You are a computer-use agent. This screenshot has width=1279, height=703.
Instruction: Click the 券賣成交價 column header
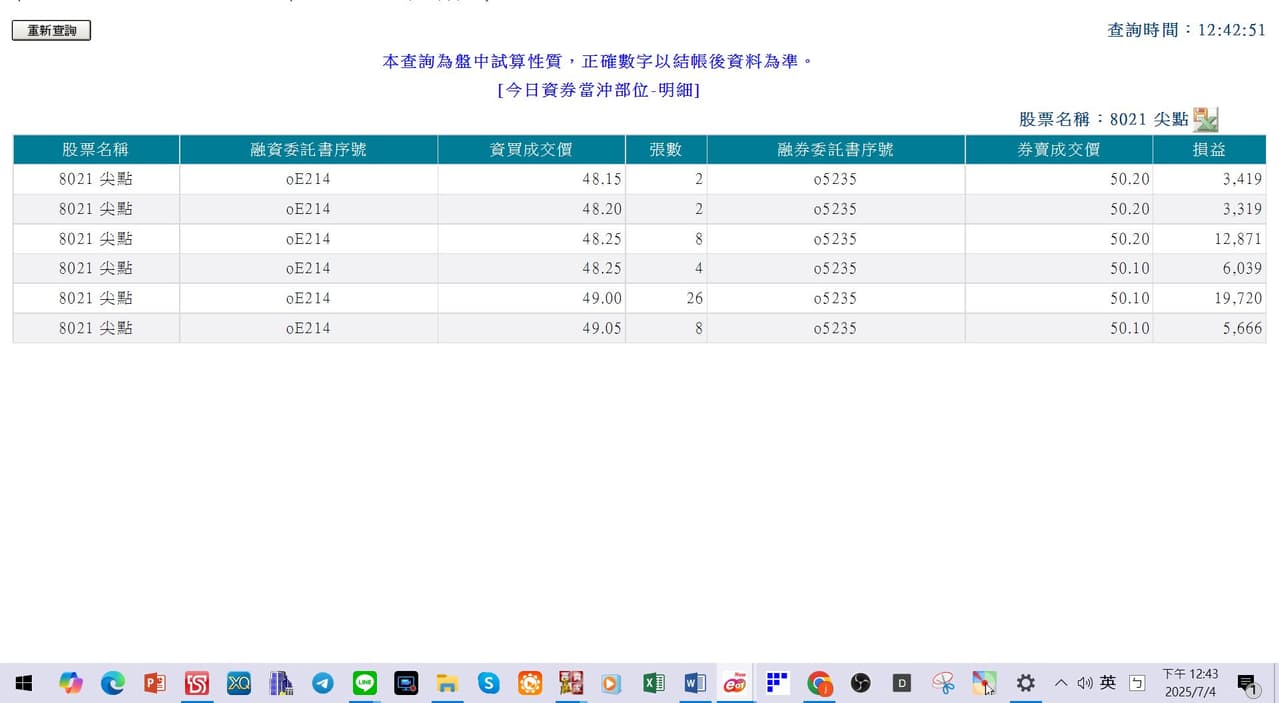coord(1059,150)
